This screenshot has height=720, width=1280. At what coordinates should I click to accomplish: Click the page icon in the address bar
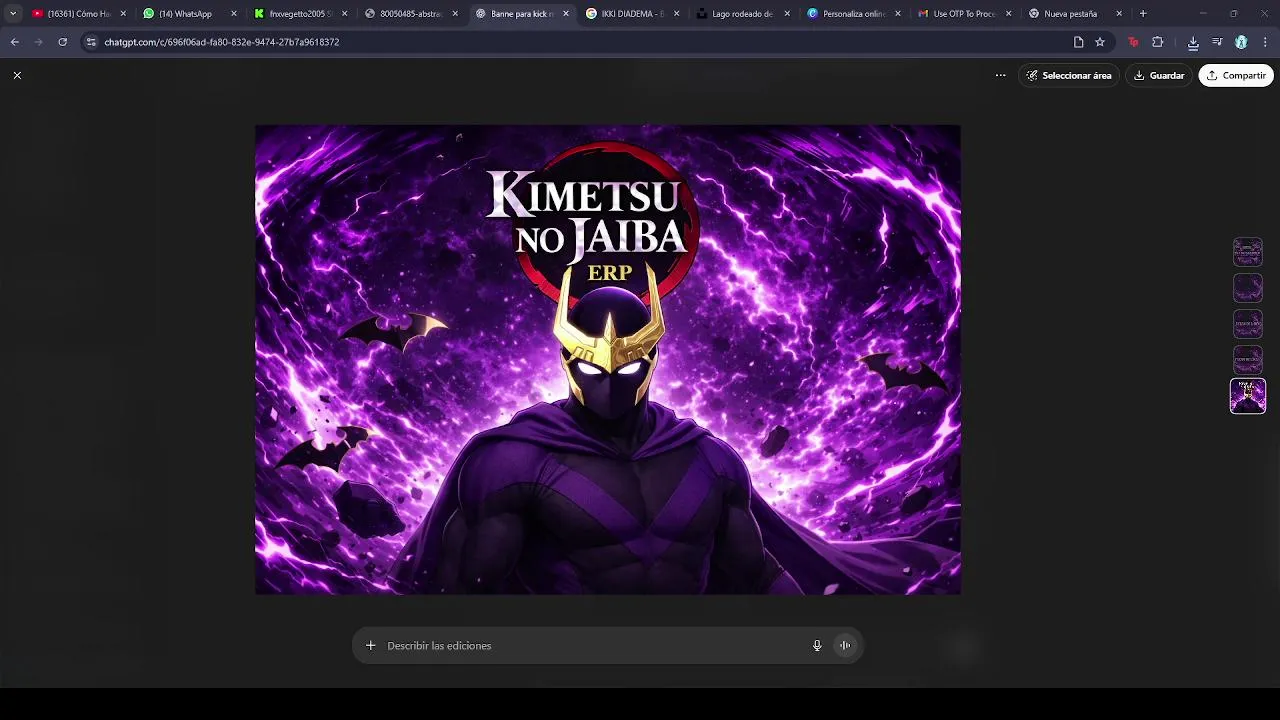pyautogui.click(x=1078, y=42)
